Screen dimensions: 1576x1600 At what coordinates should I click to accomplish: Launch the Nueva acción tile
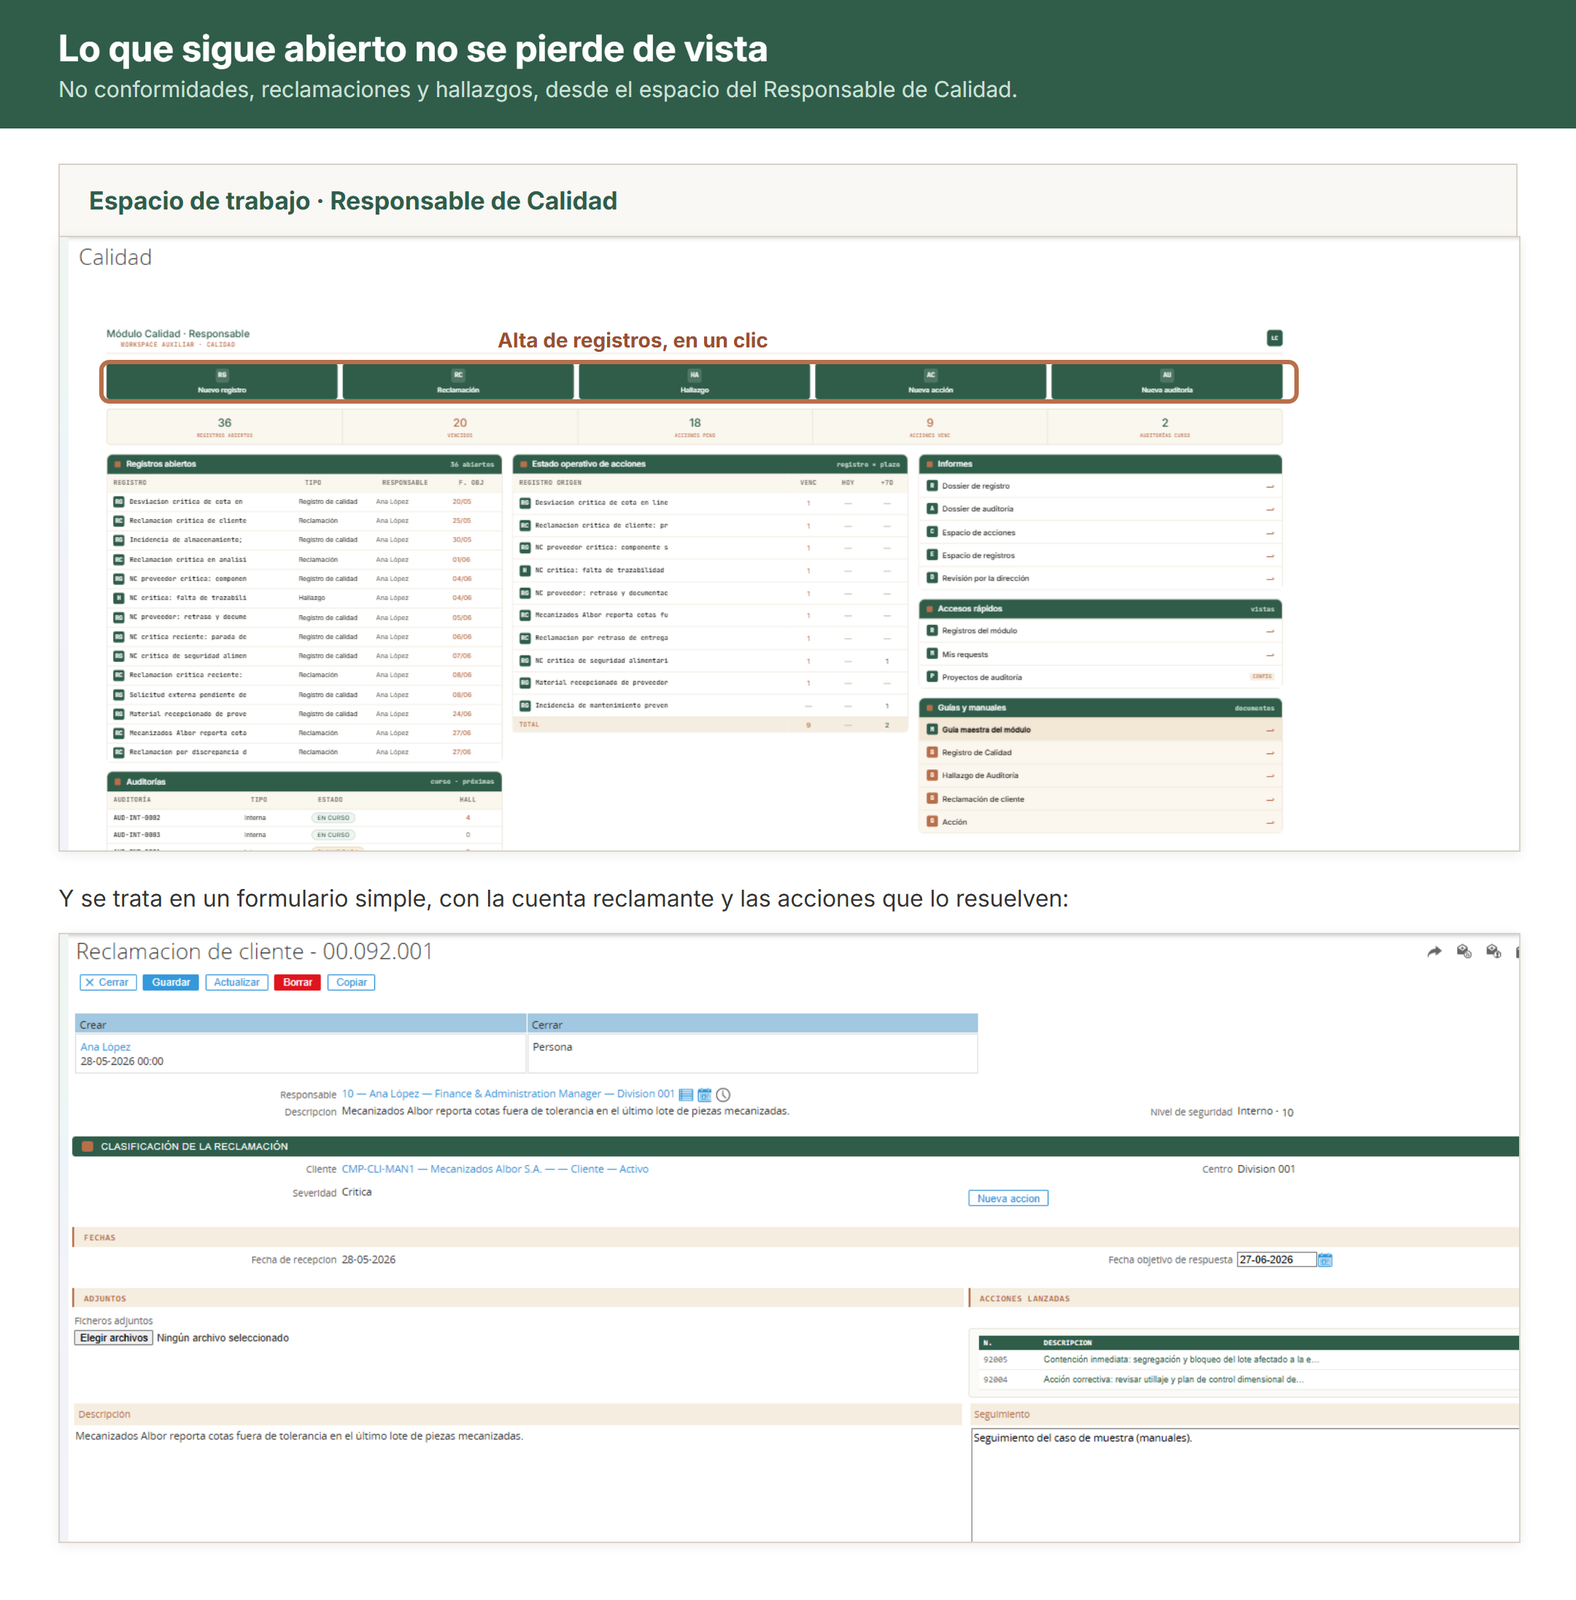(930, 382)
